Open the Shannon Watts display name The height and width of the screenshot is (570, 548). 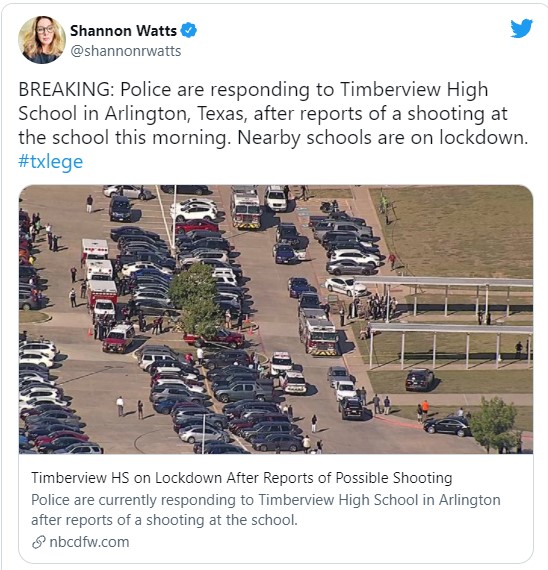click(123, 31)
